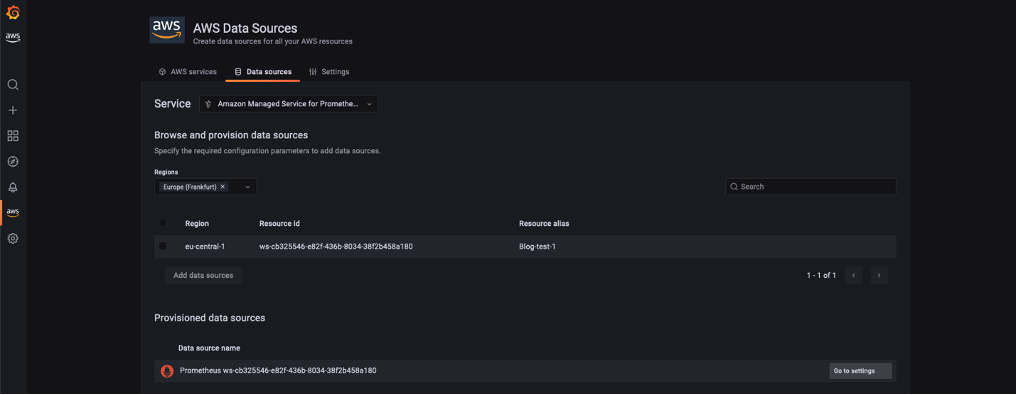Click resource id ws-cb325546-e82f-436b-8034-38f2b458a180 in table
This screenshot has width=1016, height=395.
coord(336,246)
